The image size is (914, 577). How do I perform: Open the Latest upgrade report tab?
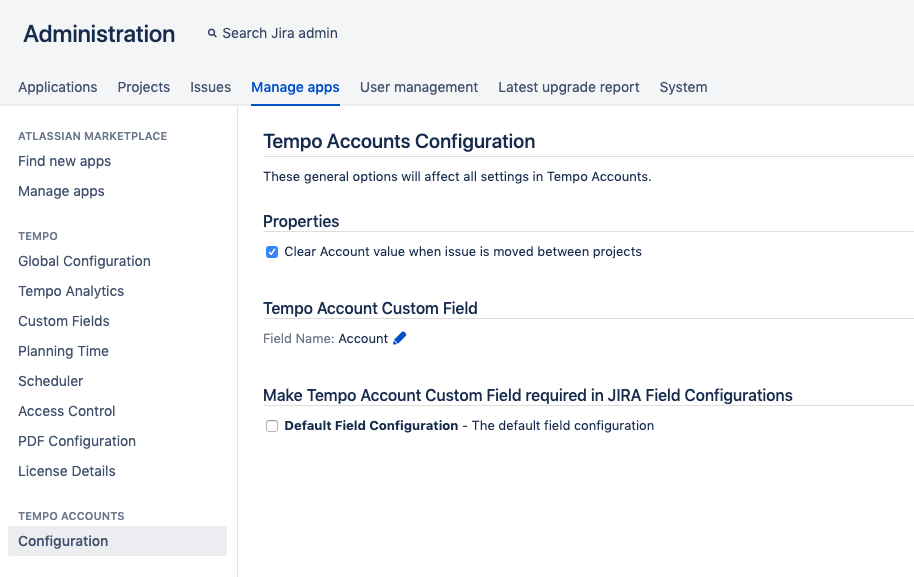(568, 87)
